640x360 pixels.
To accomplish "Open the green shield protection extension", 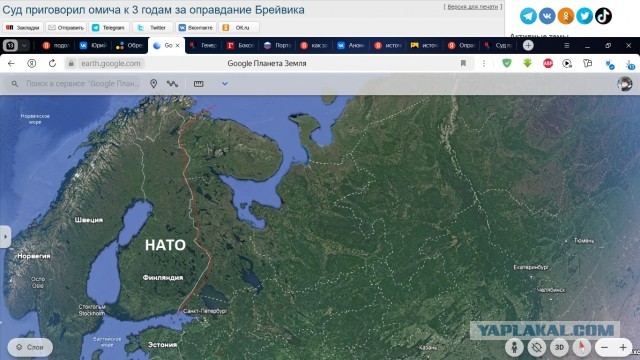I will (507, 63).
